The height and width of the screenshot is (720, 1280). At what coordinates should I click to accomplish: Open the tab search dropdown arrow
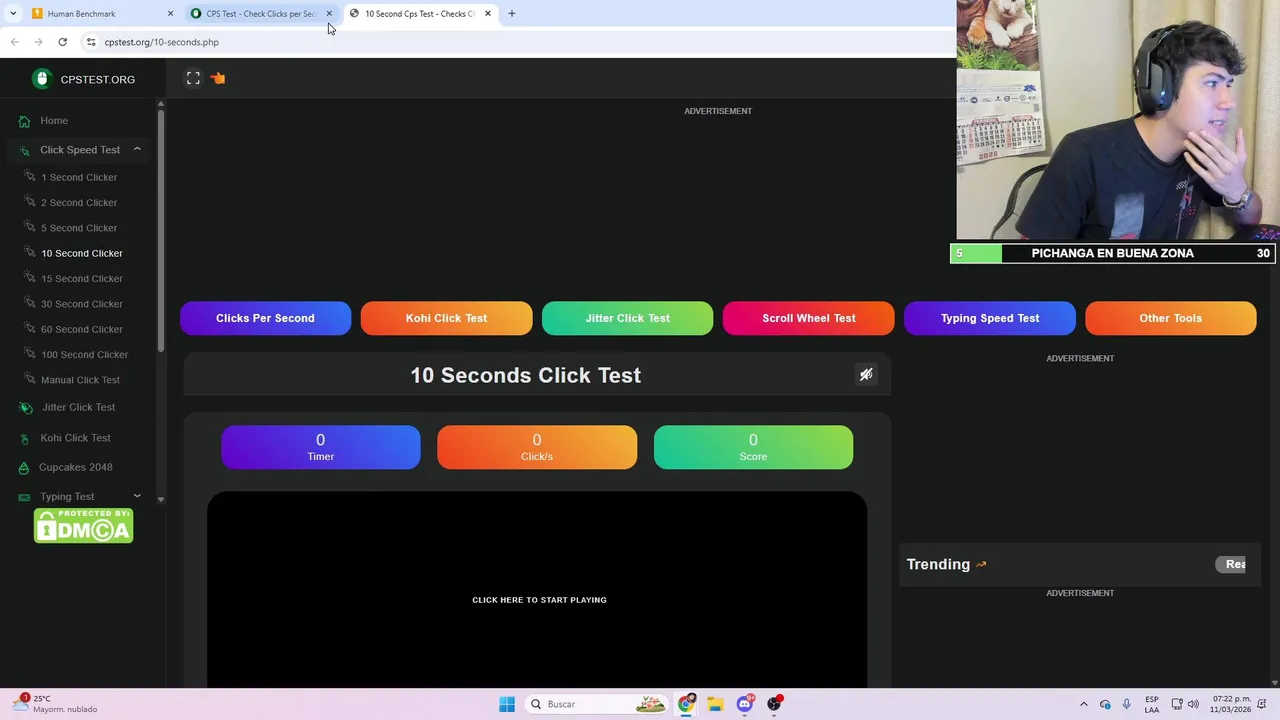pos(13,14)
